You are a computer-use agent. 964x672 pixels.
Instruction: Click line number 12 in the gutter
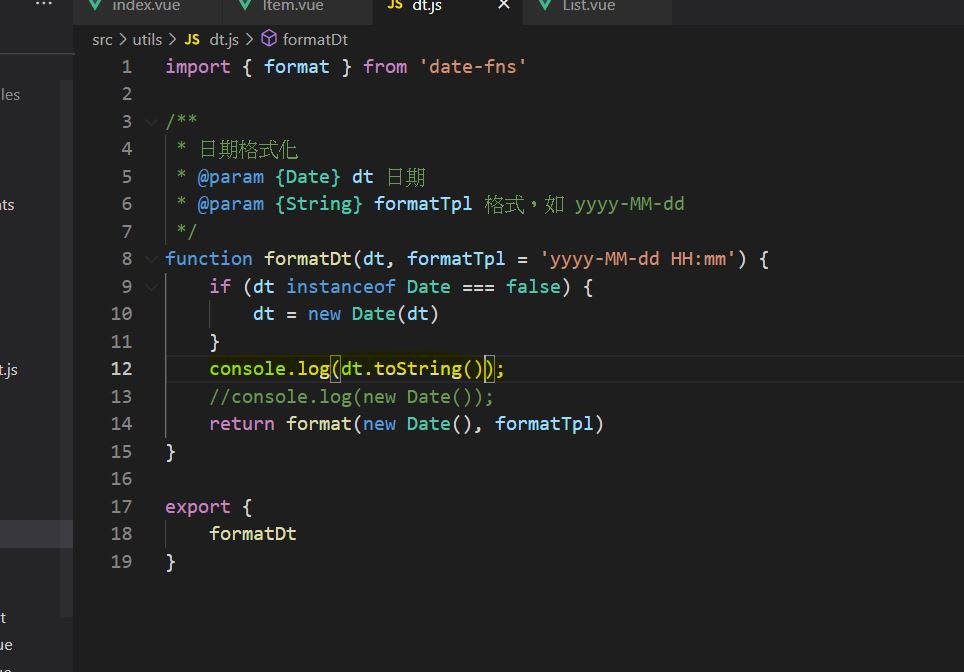(121, 369)
